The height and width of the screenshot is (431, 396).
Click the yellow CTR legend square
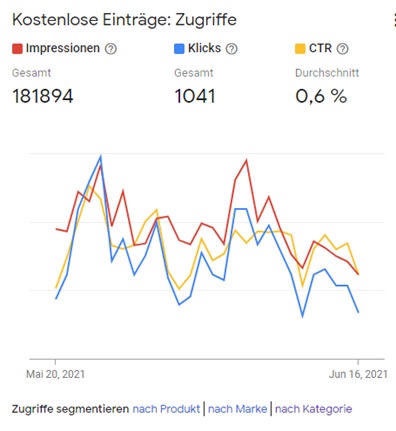click(300, 49)
